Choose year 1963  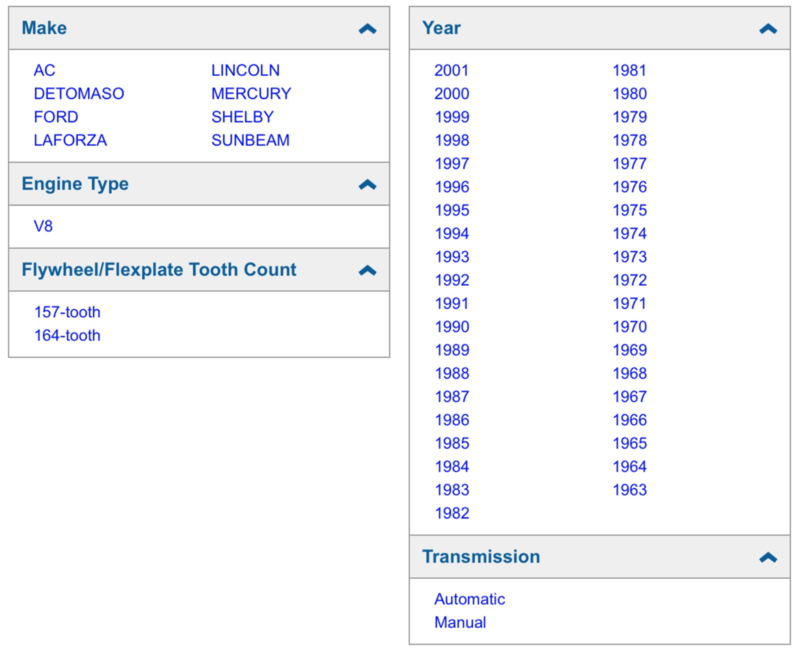630,490
